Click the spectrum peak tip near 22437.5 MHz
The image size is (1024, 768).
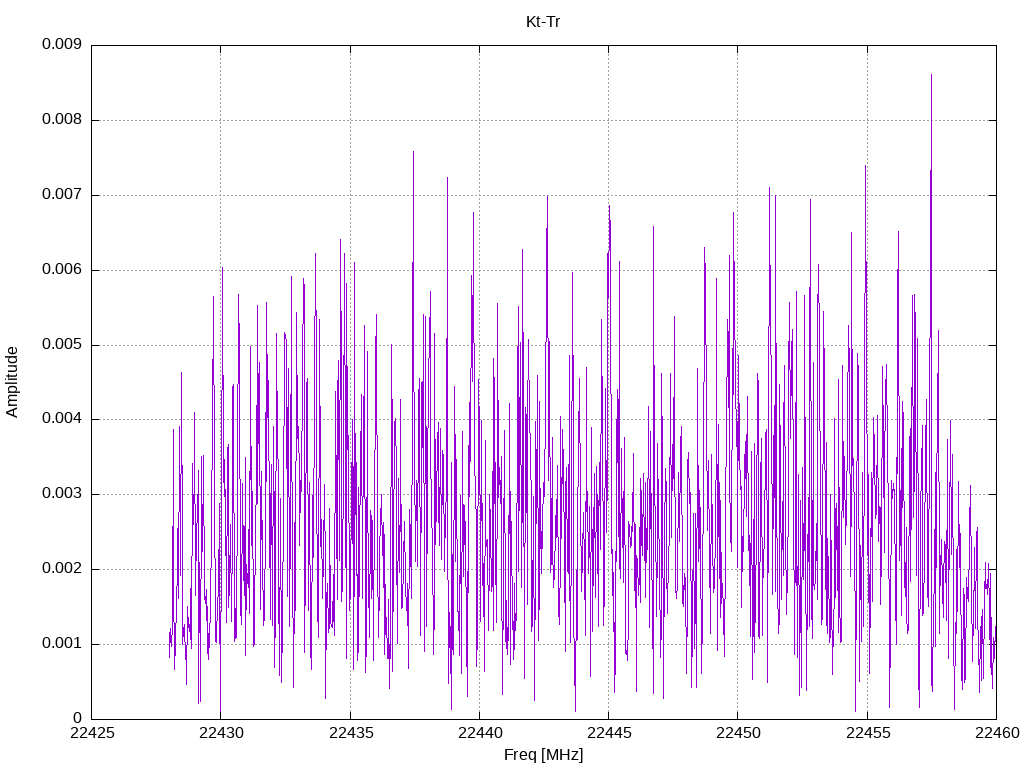pos(413,153)
